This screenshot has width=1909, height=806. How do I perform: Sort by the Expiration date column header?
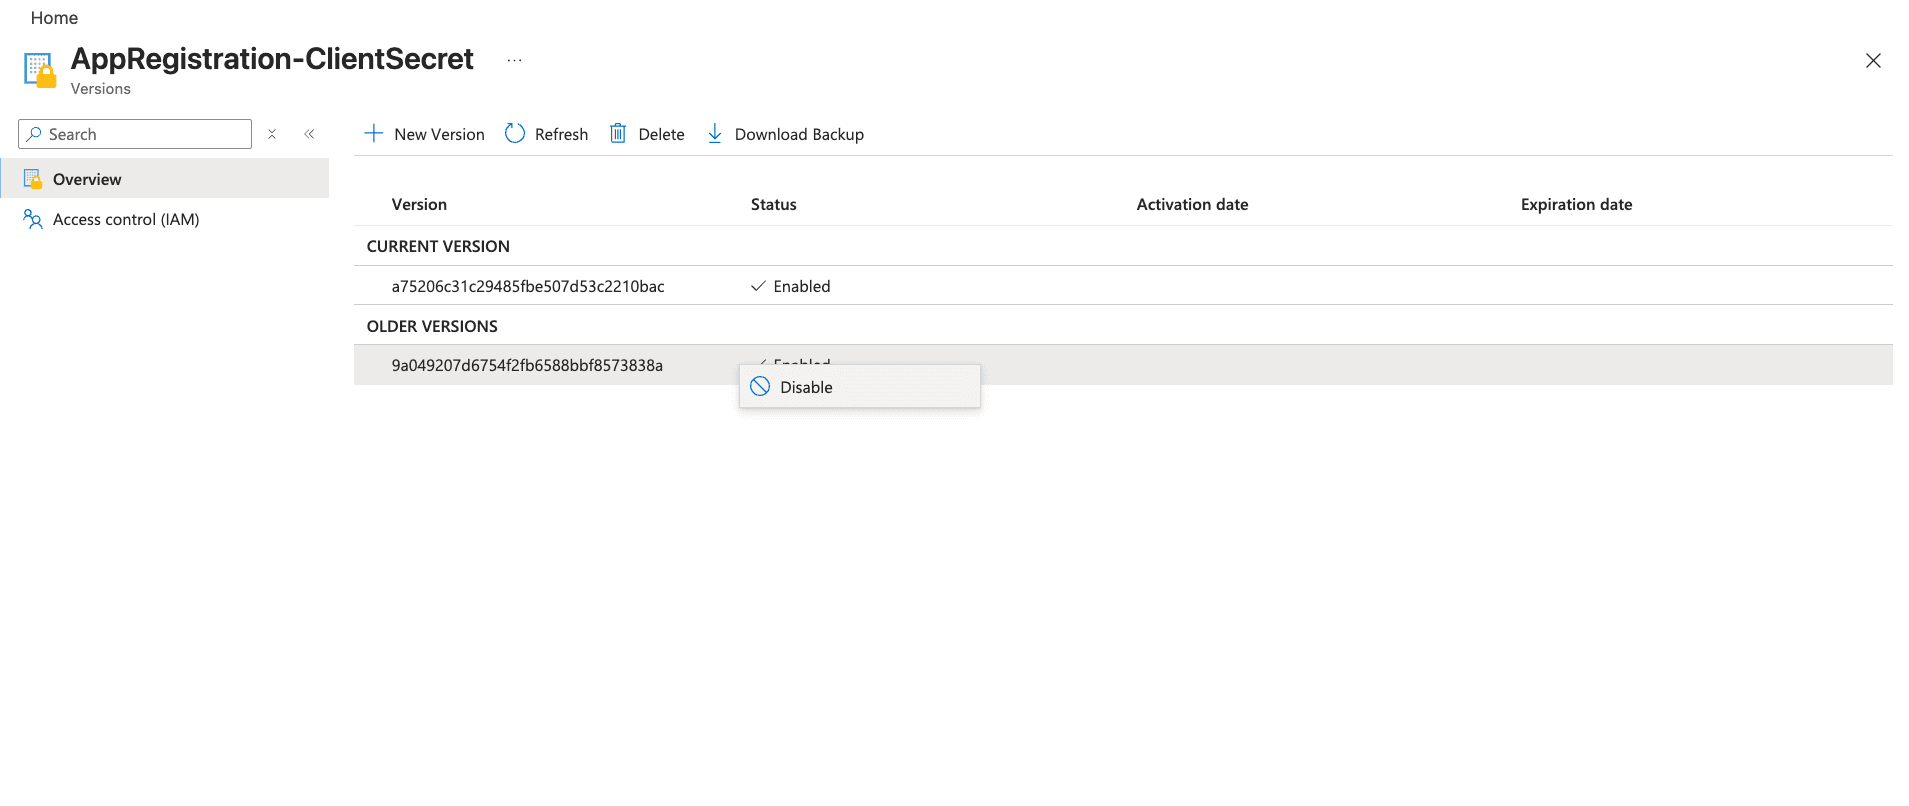click(x=1576, y=204)
